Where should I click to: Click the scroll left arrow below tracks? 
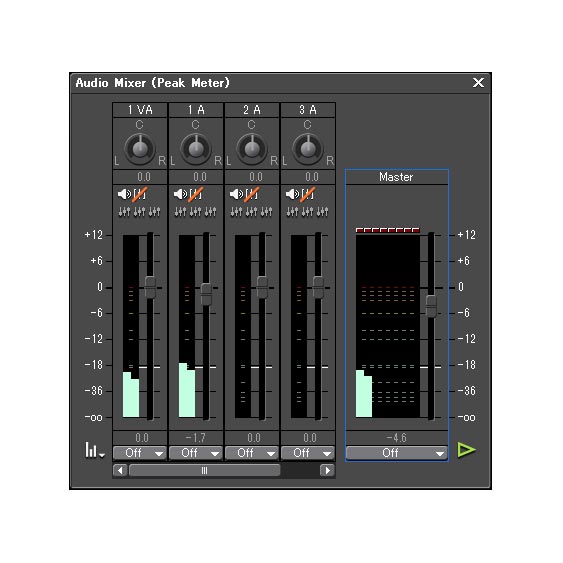pos(120,470)
